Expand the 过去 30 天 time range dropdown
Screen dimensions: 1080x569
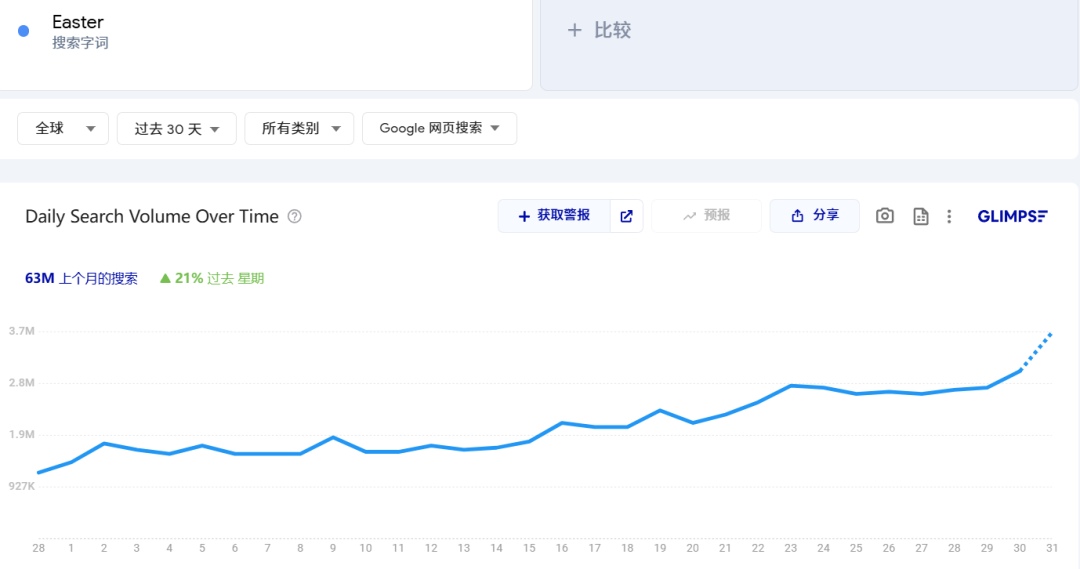click(x=176, y=128)
